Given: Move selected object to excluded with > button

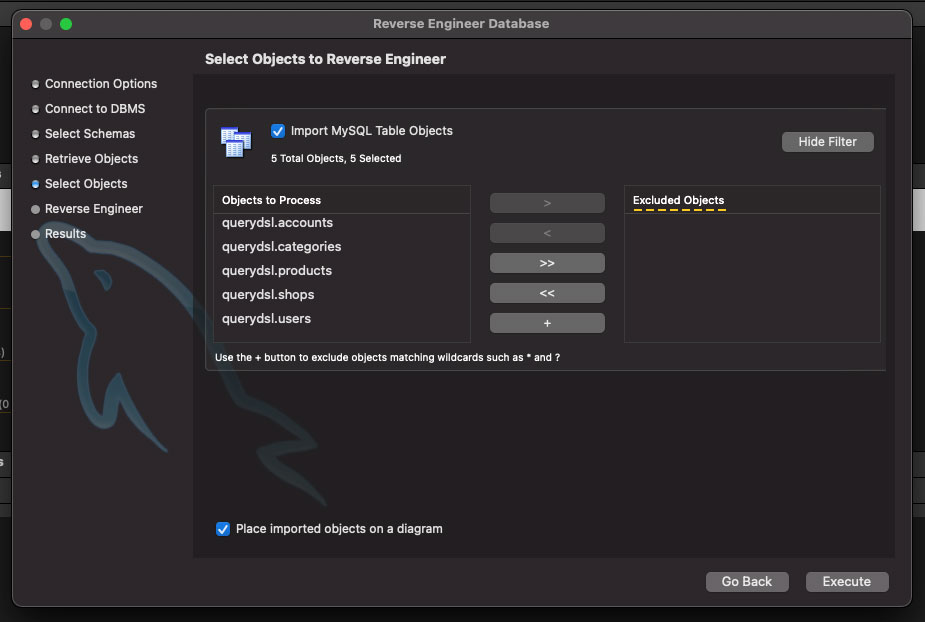Looking at the screenshot, I should point(547,203).
